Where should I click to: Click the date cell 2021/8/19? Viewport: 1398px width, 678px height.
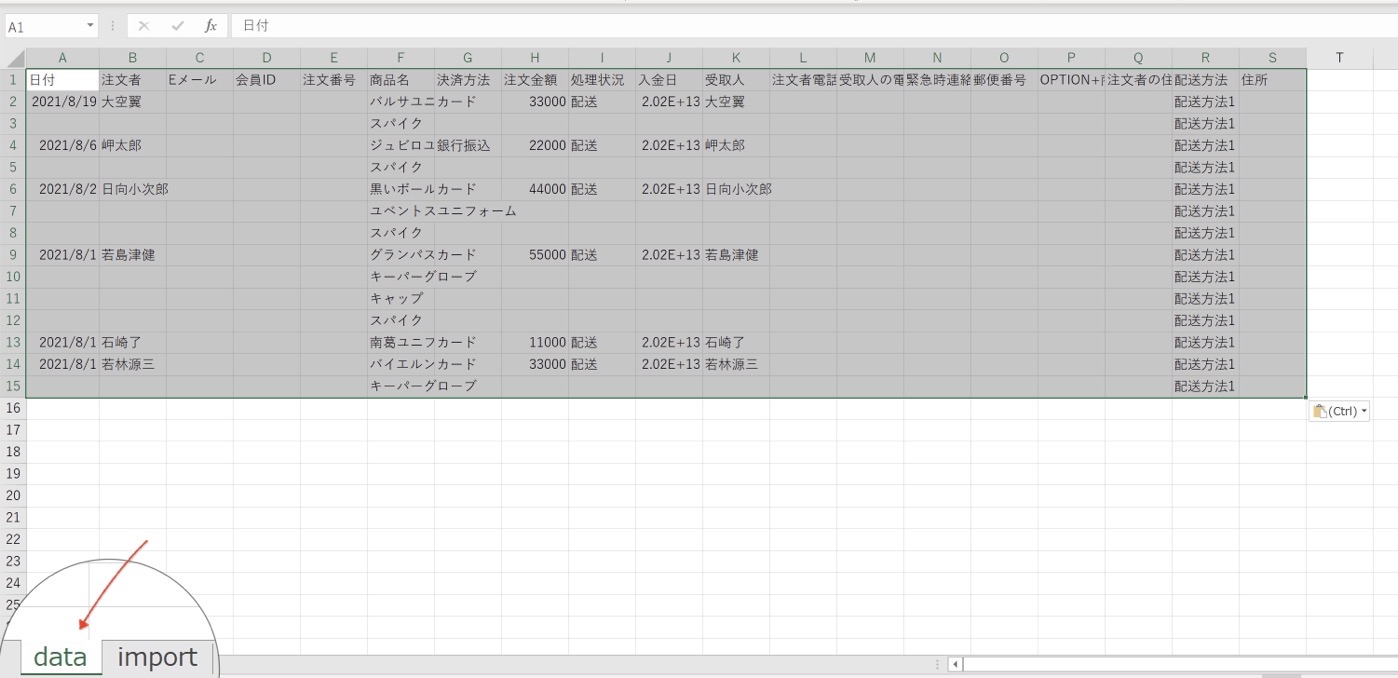[62, 102]
